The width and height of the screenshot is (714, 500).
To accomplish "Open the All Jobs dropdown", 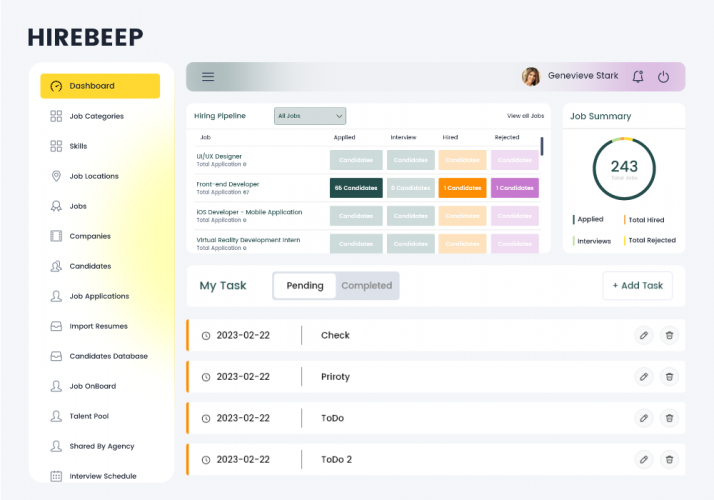I will pyautogui.click(x=310, y=116).
